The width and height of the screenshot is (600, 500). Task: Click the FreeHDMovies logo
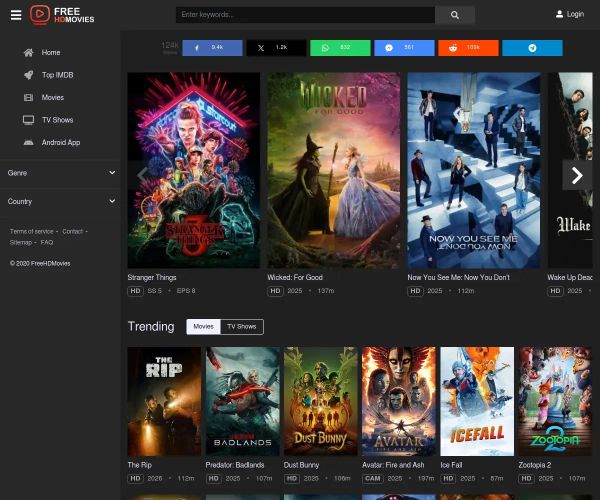(x=62, y=15)
